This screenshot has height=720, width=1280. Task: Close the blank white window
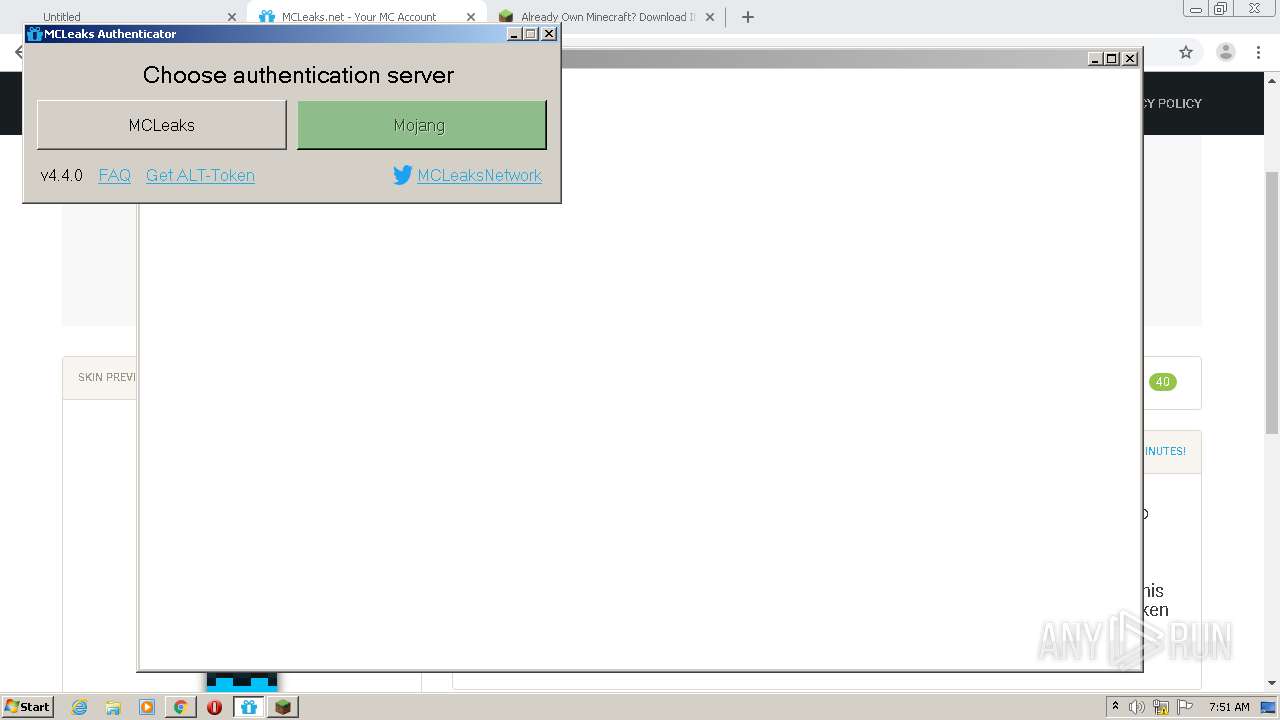(1130, 59)
